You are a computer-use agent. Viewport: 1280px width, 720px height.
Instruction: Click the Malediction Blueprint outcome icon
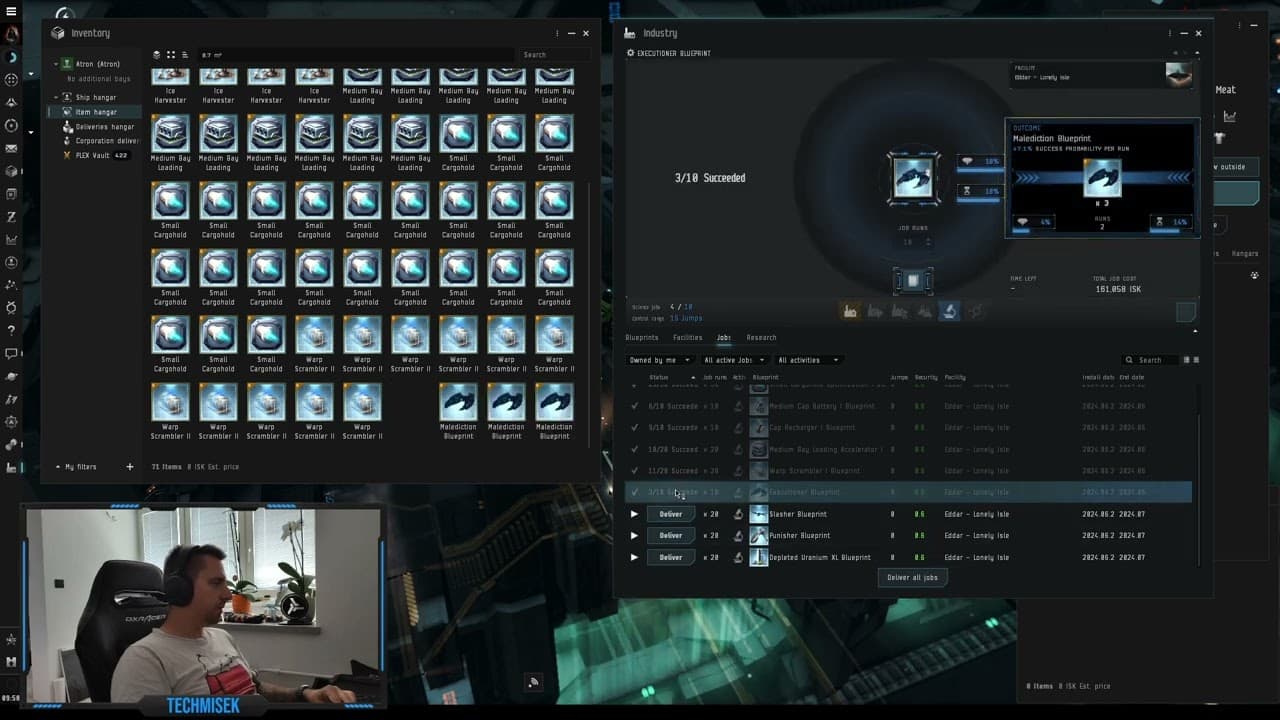(1102, 178)
